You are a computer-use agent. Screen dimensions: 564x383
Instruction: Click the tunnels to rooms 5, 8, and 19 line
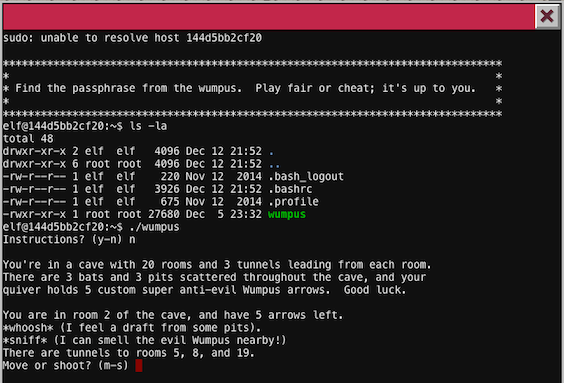(128, 353)
